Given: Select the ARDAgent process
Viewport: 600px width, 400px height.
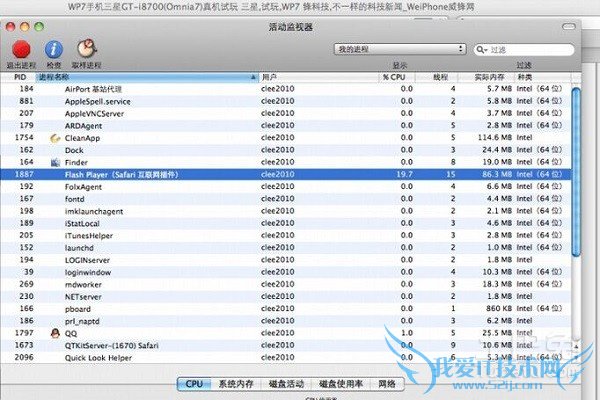Looking at the screenshot, I should point(285,126).
